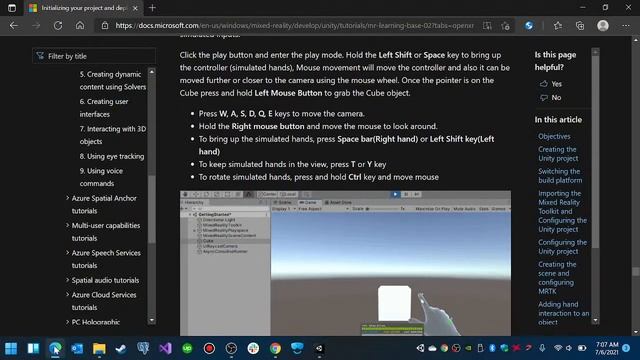This screenshot has height=360, width=640.
Task: Open a new browser tab
Action: [x=152, y=8]
